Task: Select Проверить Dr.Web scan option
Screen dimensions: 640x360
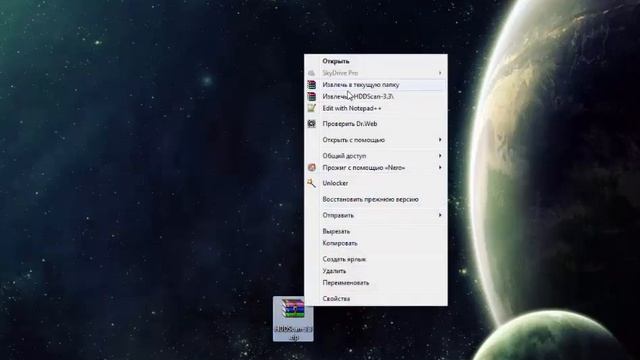Action: point(376,124)
